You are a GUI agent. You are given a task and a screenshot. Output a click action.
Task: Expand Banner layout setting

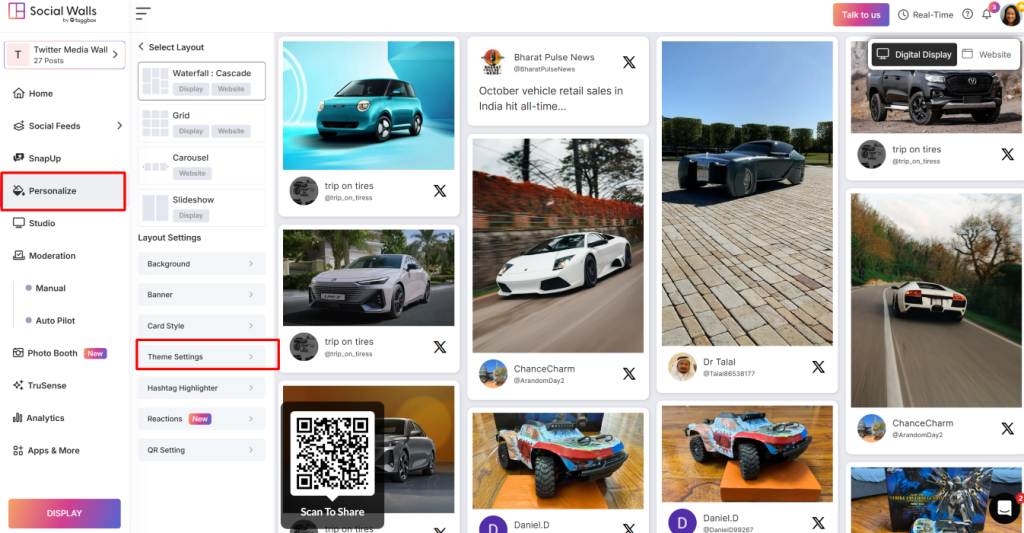pyautogui.click(x=202, y=295)
